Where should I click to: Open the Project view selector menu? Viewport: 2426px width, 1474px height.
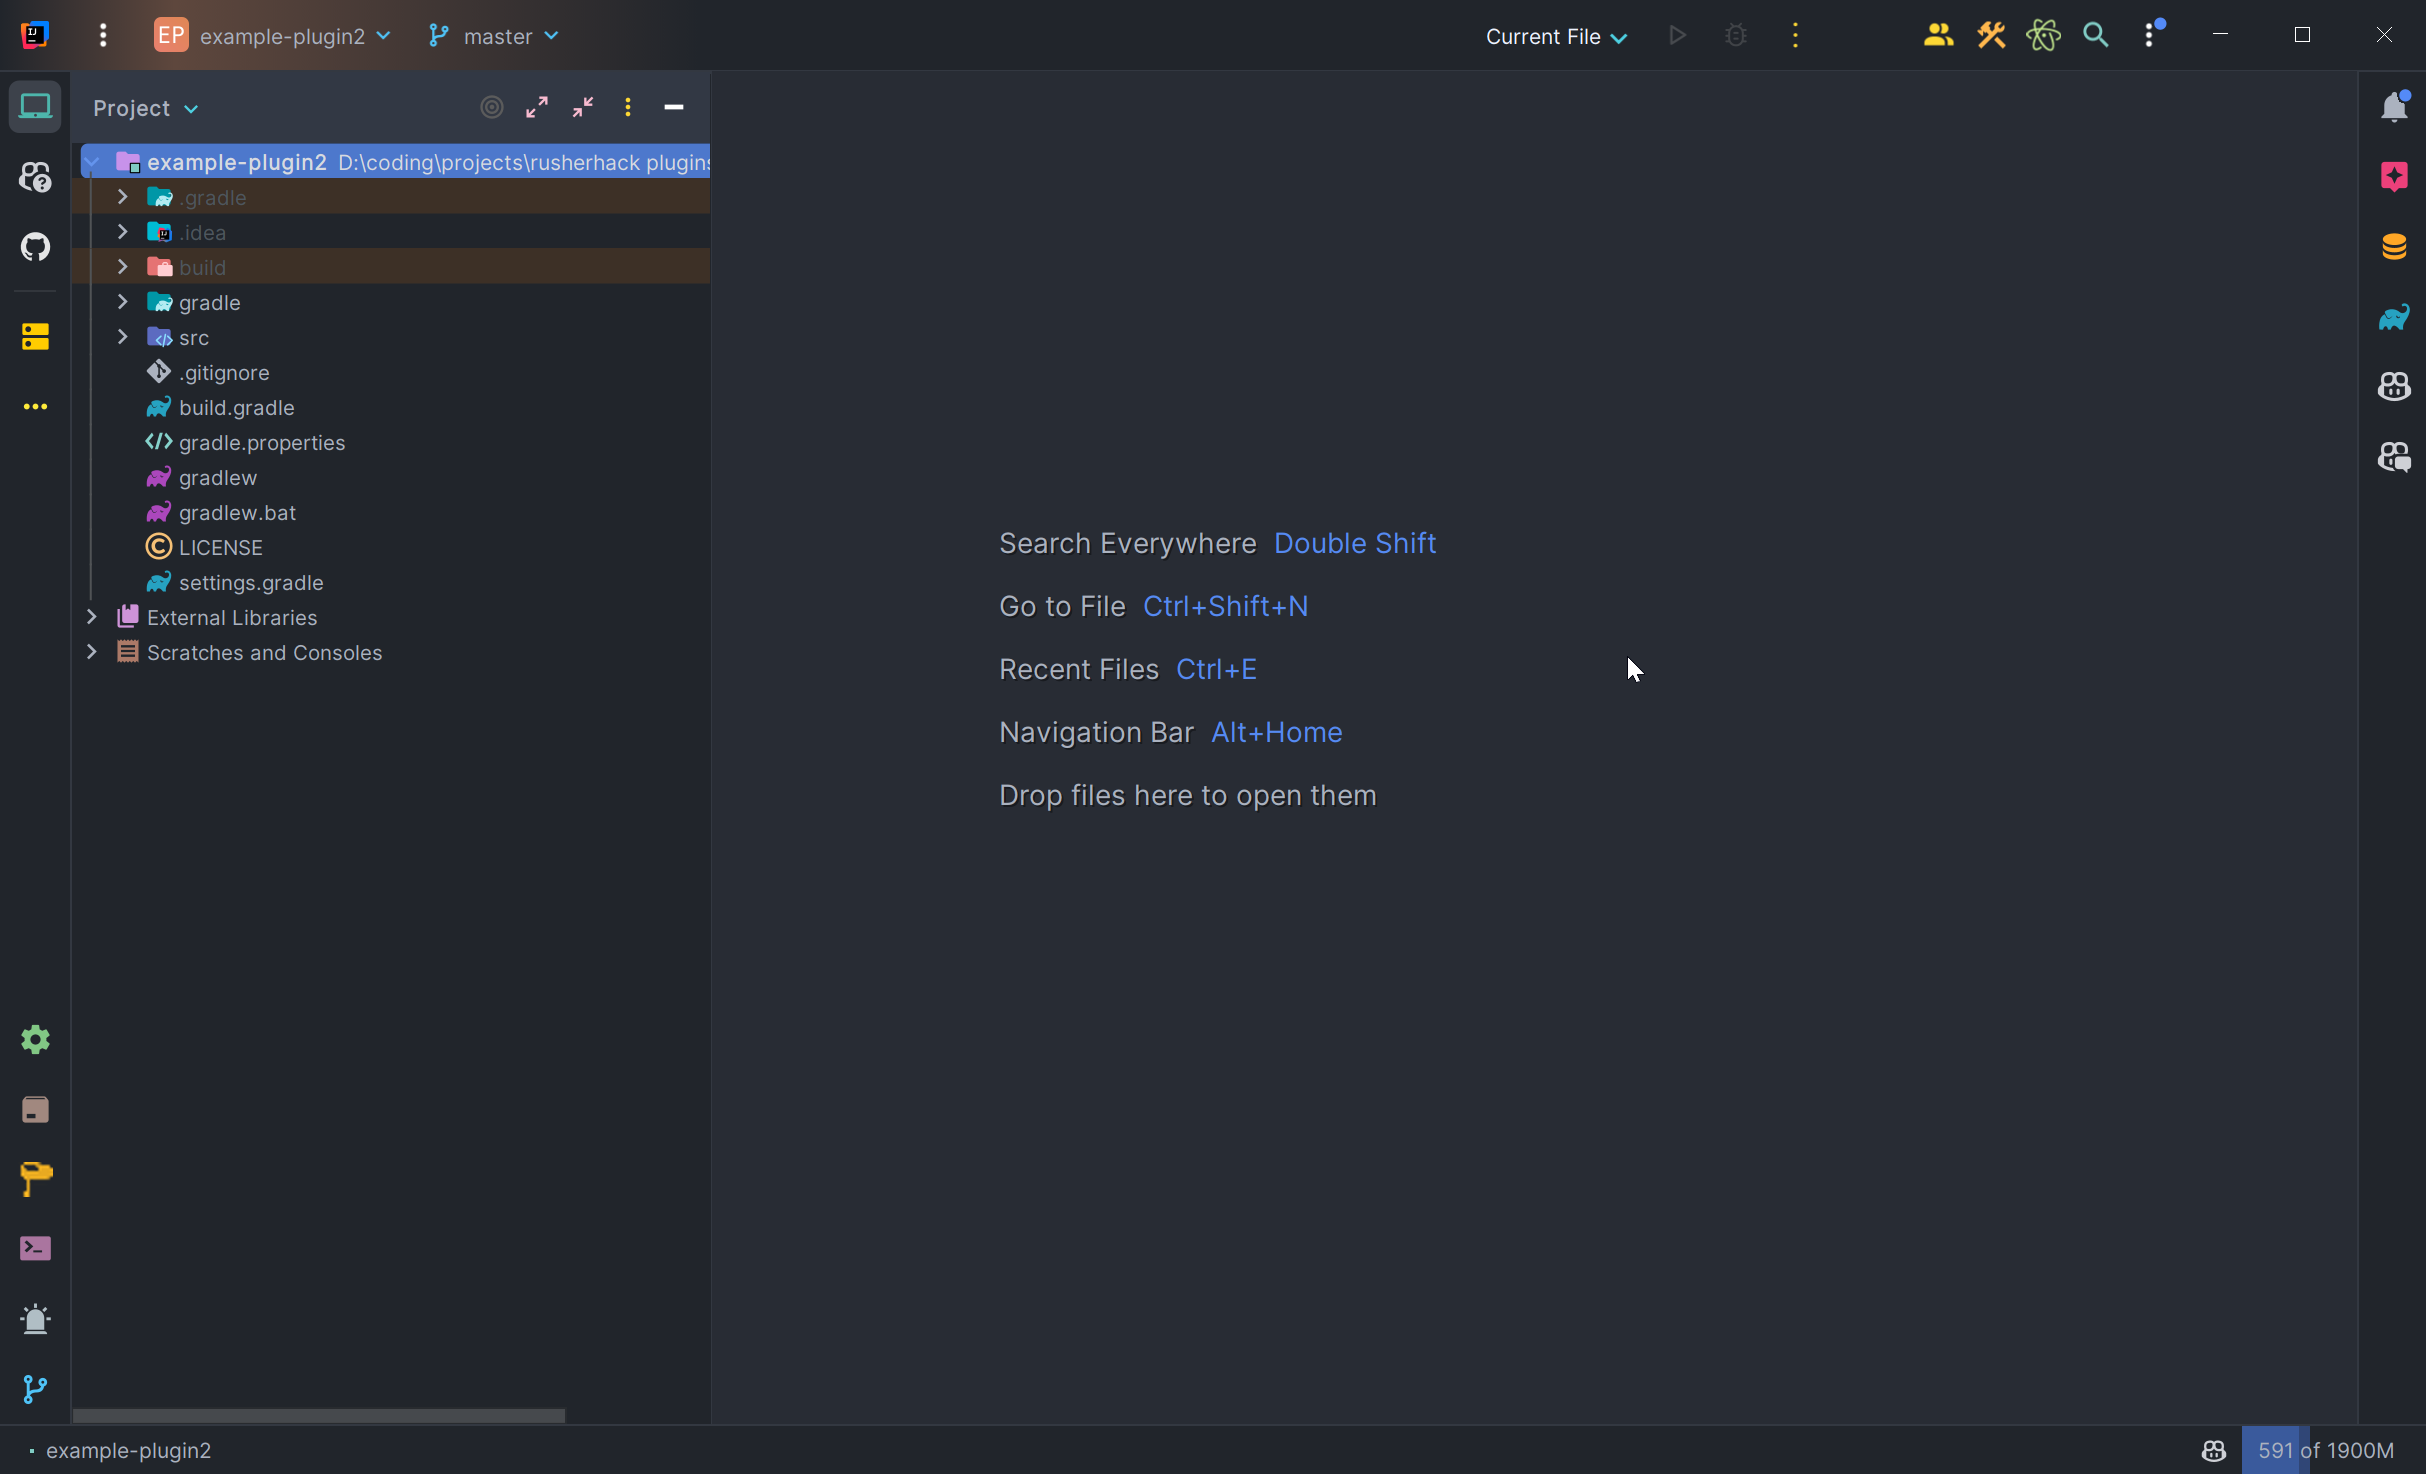pyautogui.click(x=145, y=108)
